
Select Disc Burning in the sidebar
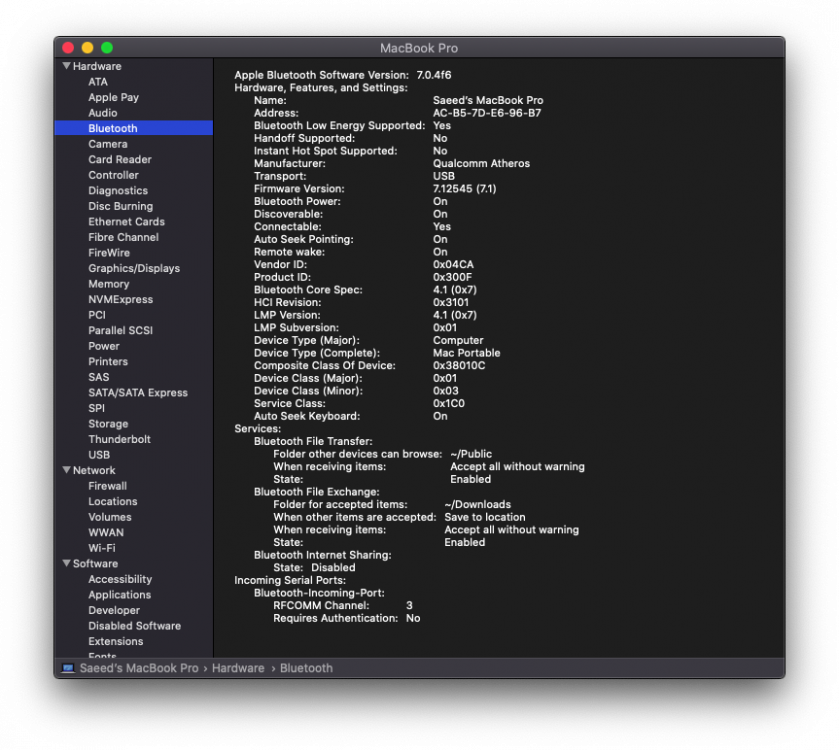pos(120,206)
